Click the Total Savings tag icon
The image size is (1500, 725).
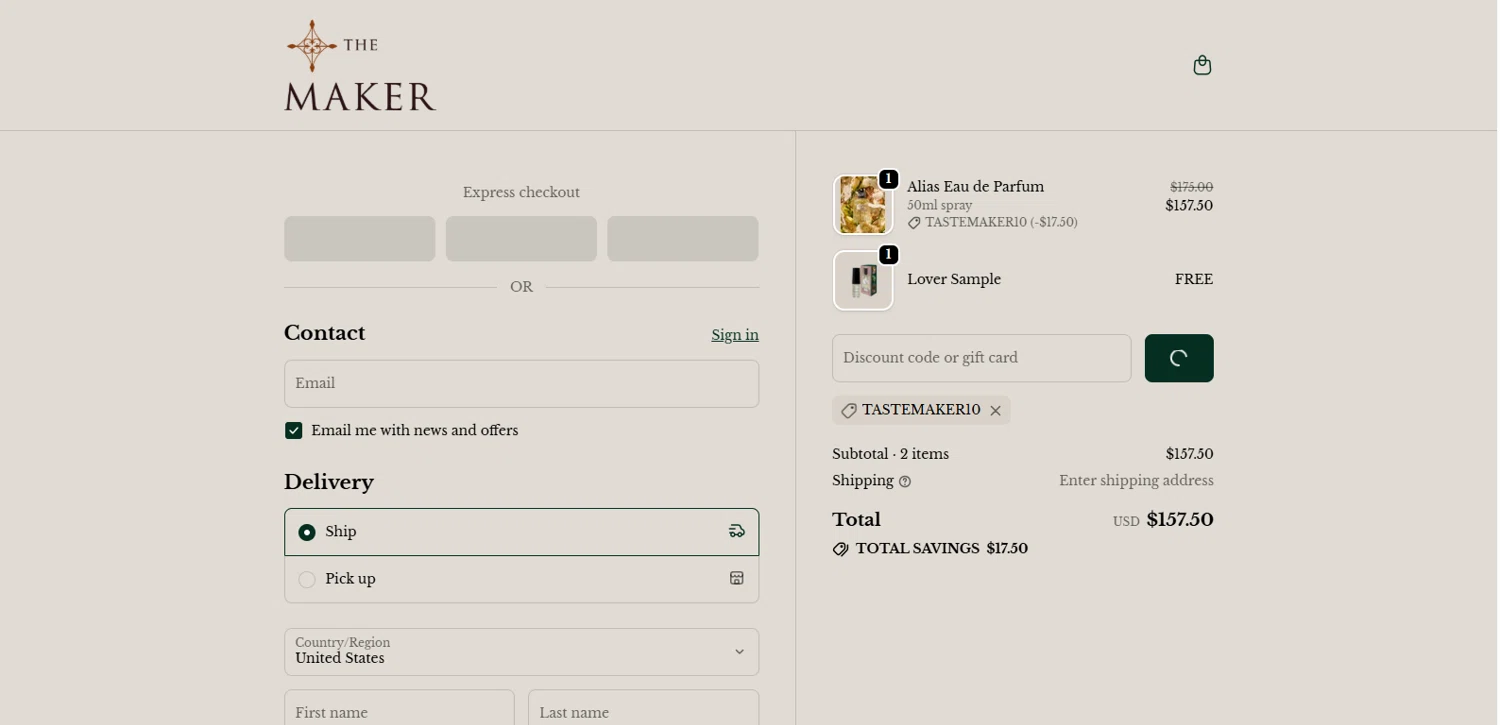841,549
